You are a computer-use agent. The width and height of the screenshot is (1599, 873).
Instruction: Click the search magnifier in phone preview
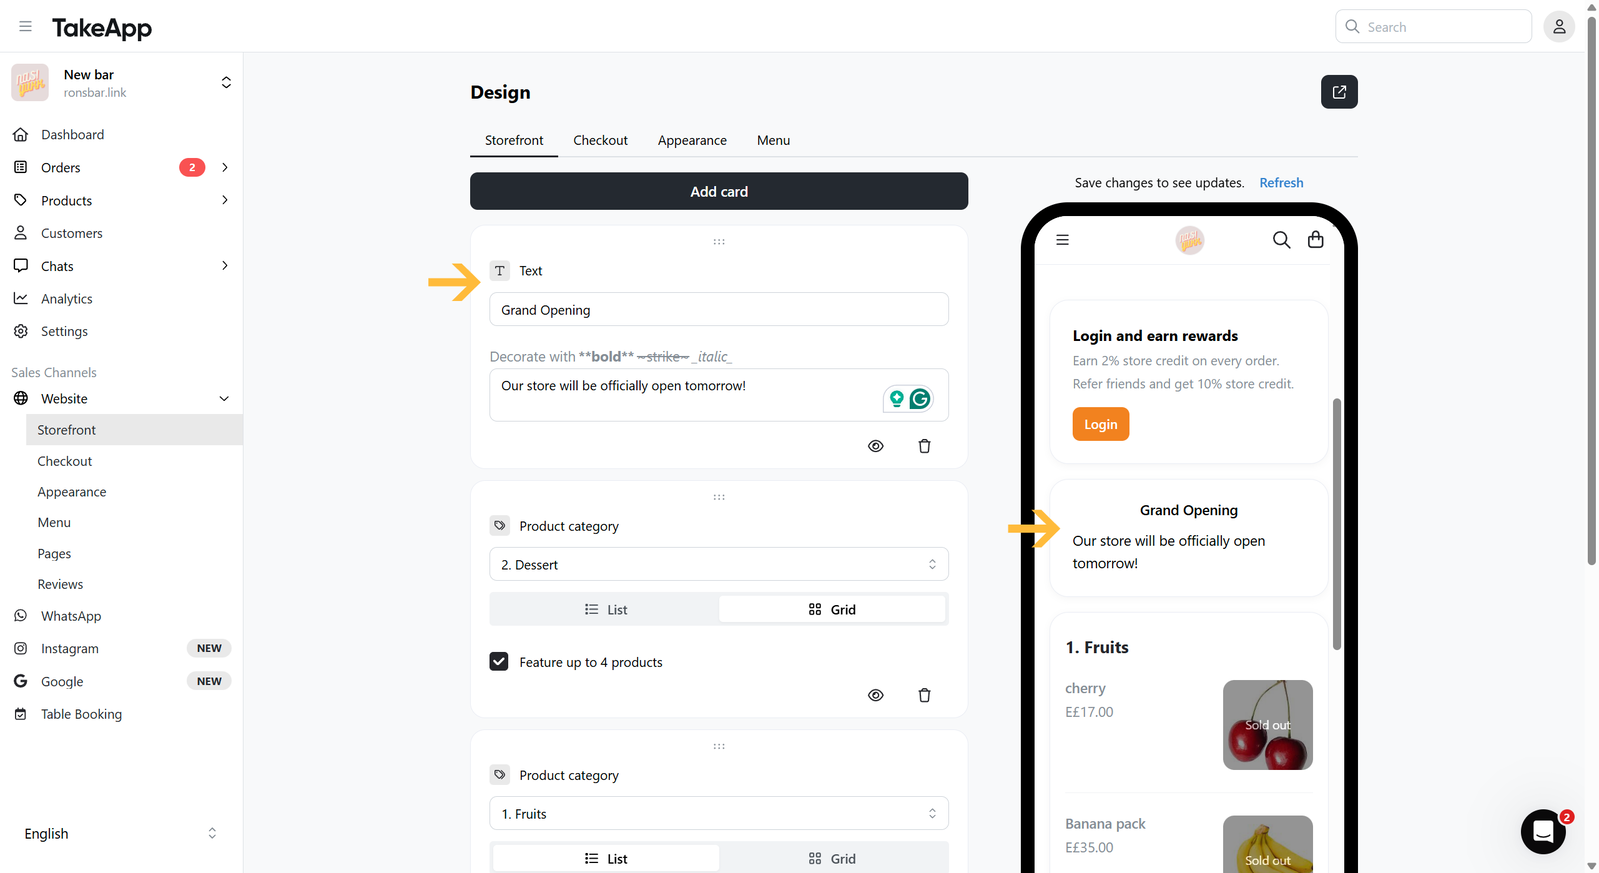click(1281, 240)
